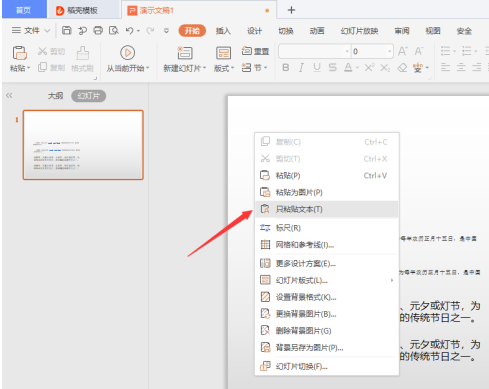489x389 pixels.
Task: Click the 从当前开始 play icon
Action: 127,53
